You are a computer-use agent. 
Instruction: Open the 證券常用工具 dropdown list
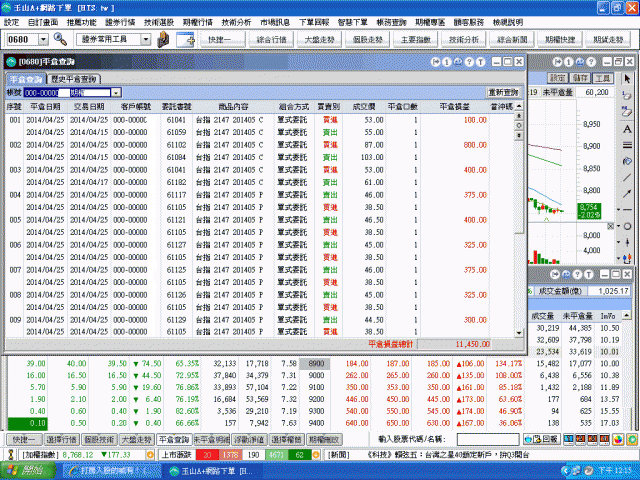146,39
